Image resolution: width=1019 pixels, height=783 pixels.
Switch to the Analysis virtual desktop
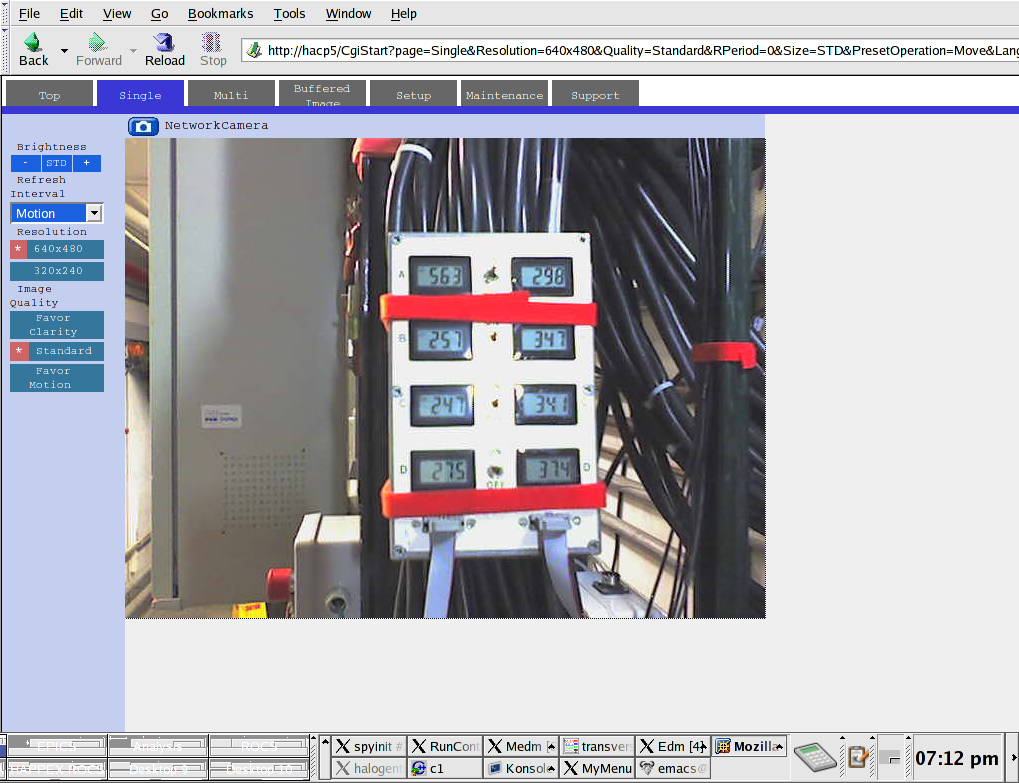click(x=158, y=746)
